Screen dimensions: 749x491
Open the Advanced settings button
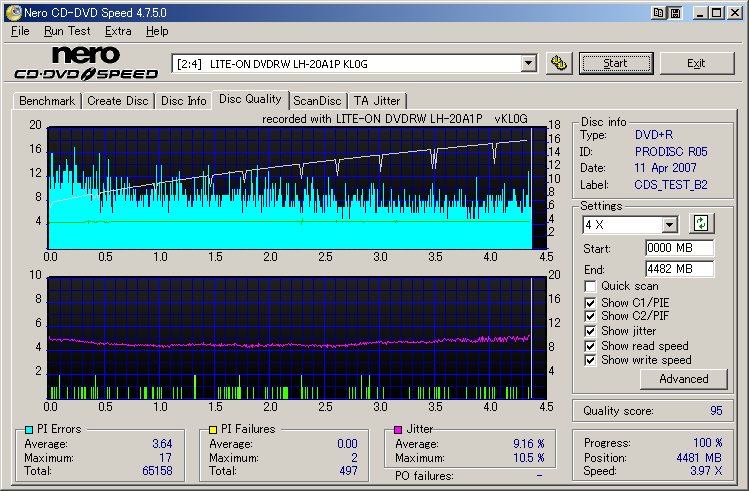683,379
